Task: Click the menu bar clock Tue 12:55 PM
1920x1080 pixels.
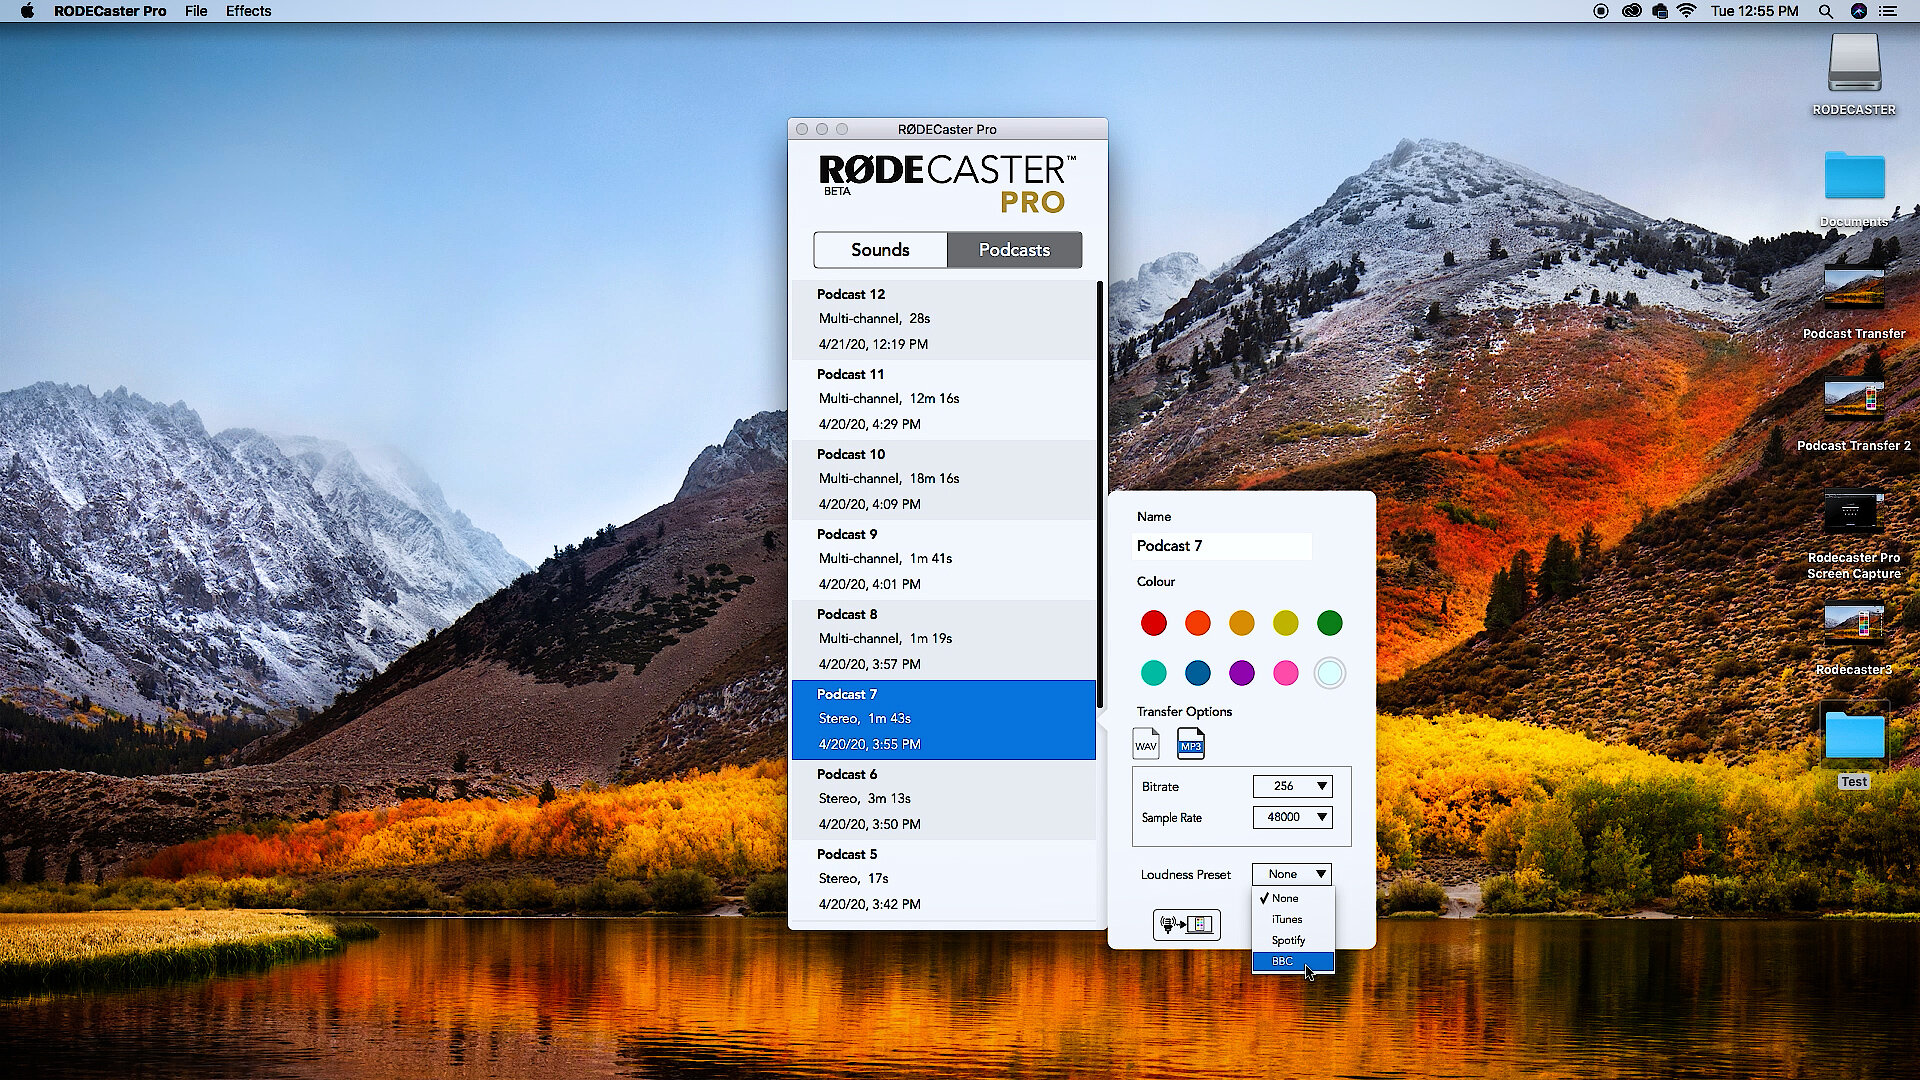Action: 1754,11
